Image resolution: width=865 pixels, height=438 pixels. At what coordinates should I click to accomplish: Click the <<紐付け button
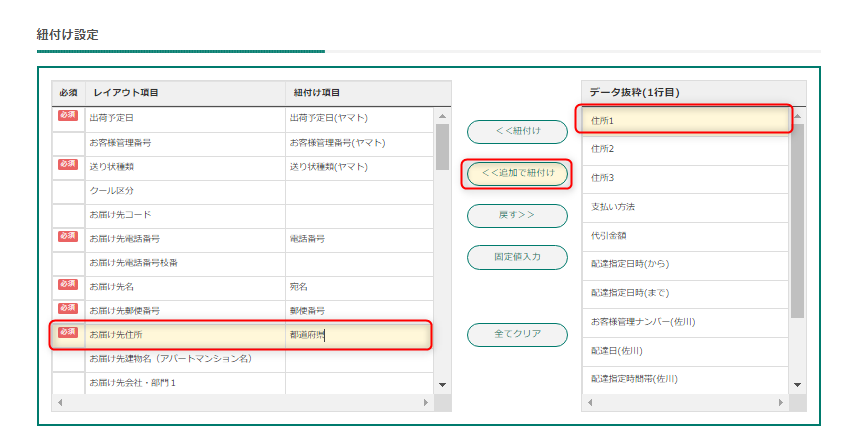pyautogui.click(x=517, y=131)
